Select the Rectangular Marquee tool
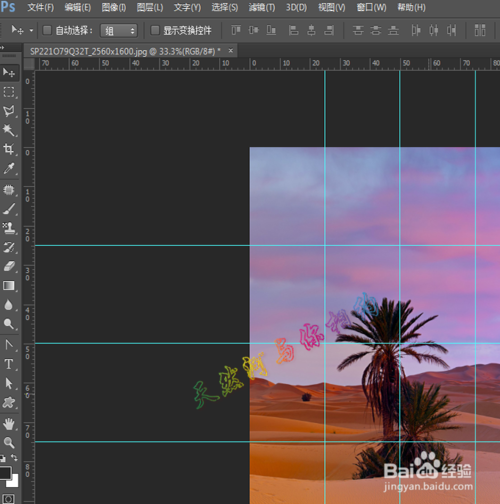 tap(9, 92)
